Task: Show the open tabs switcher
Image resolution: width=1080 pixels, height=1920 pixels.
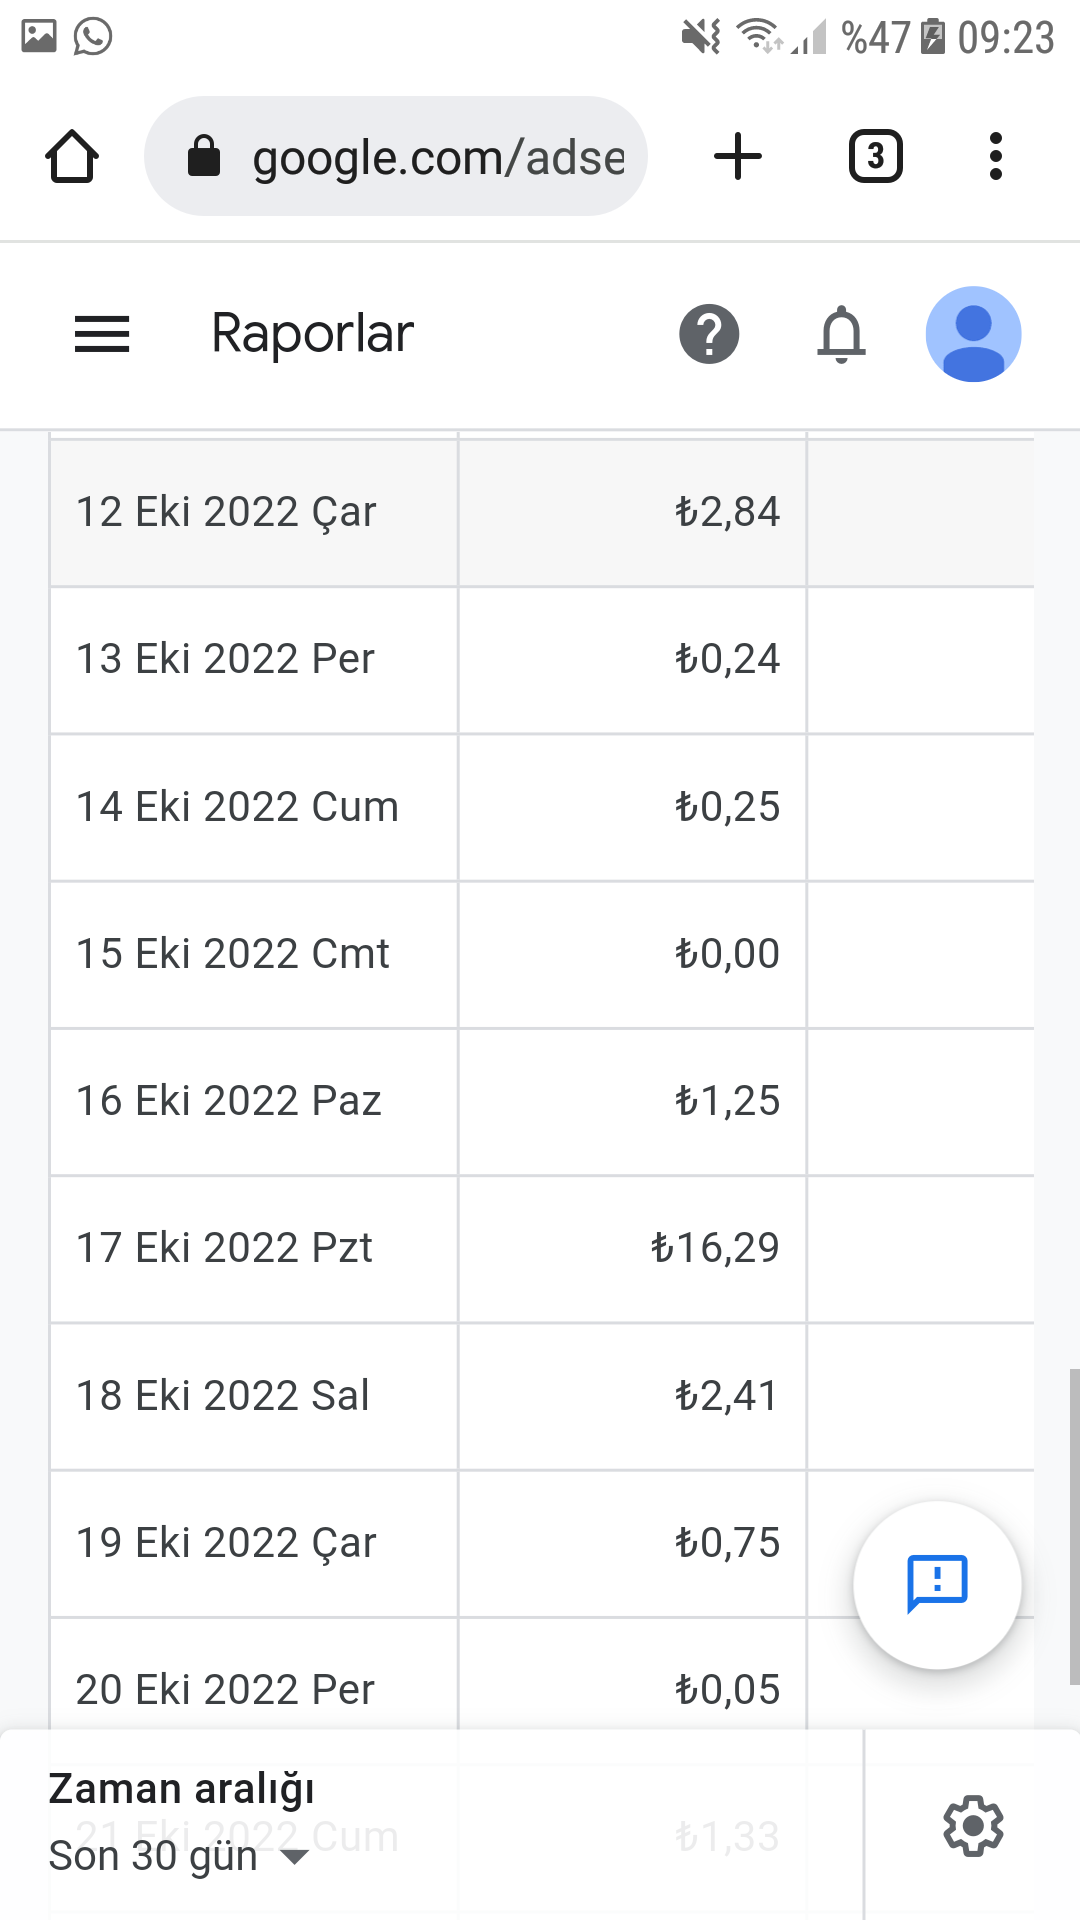Action: (x=876, y=157)
